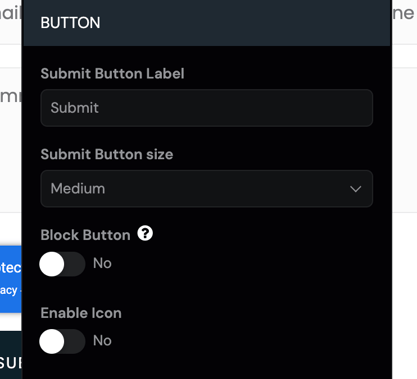Open the Privacy link in blue badge

click(x=8, y=290)
